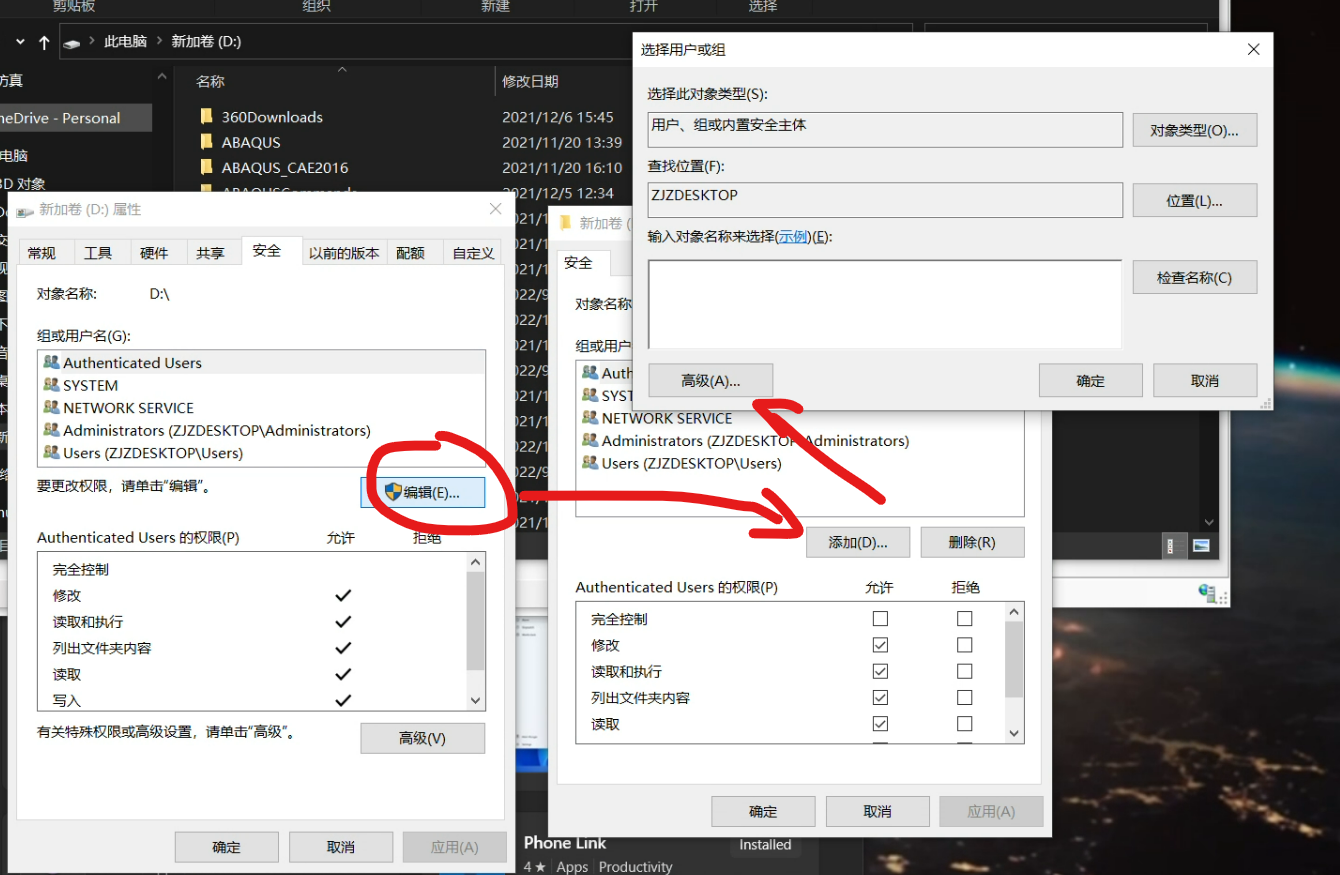Collapse the navigation pane section chevron
The height and width of the screenshot is (875, 1340).
(162, 78)
